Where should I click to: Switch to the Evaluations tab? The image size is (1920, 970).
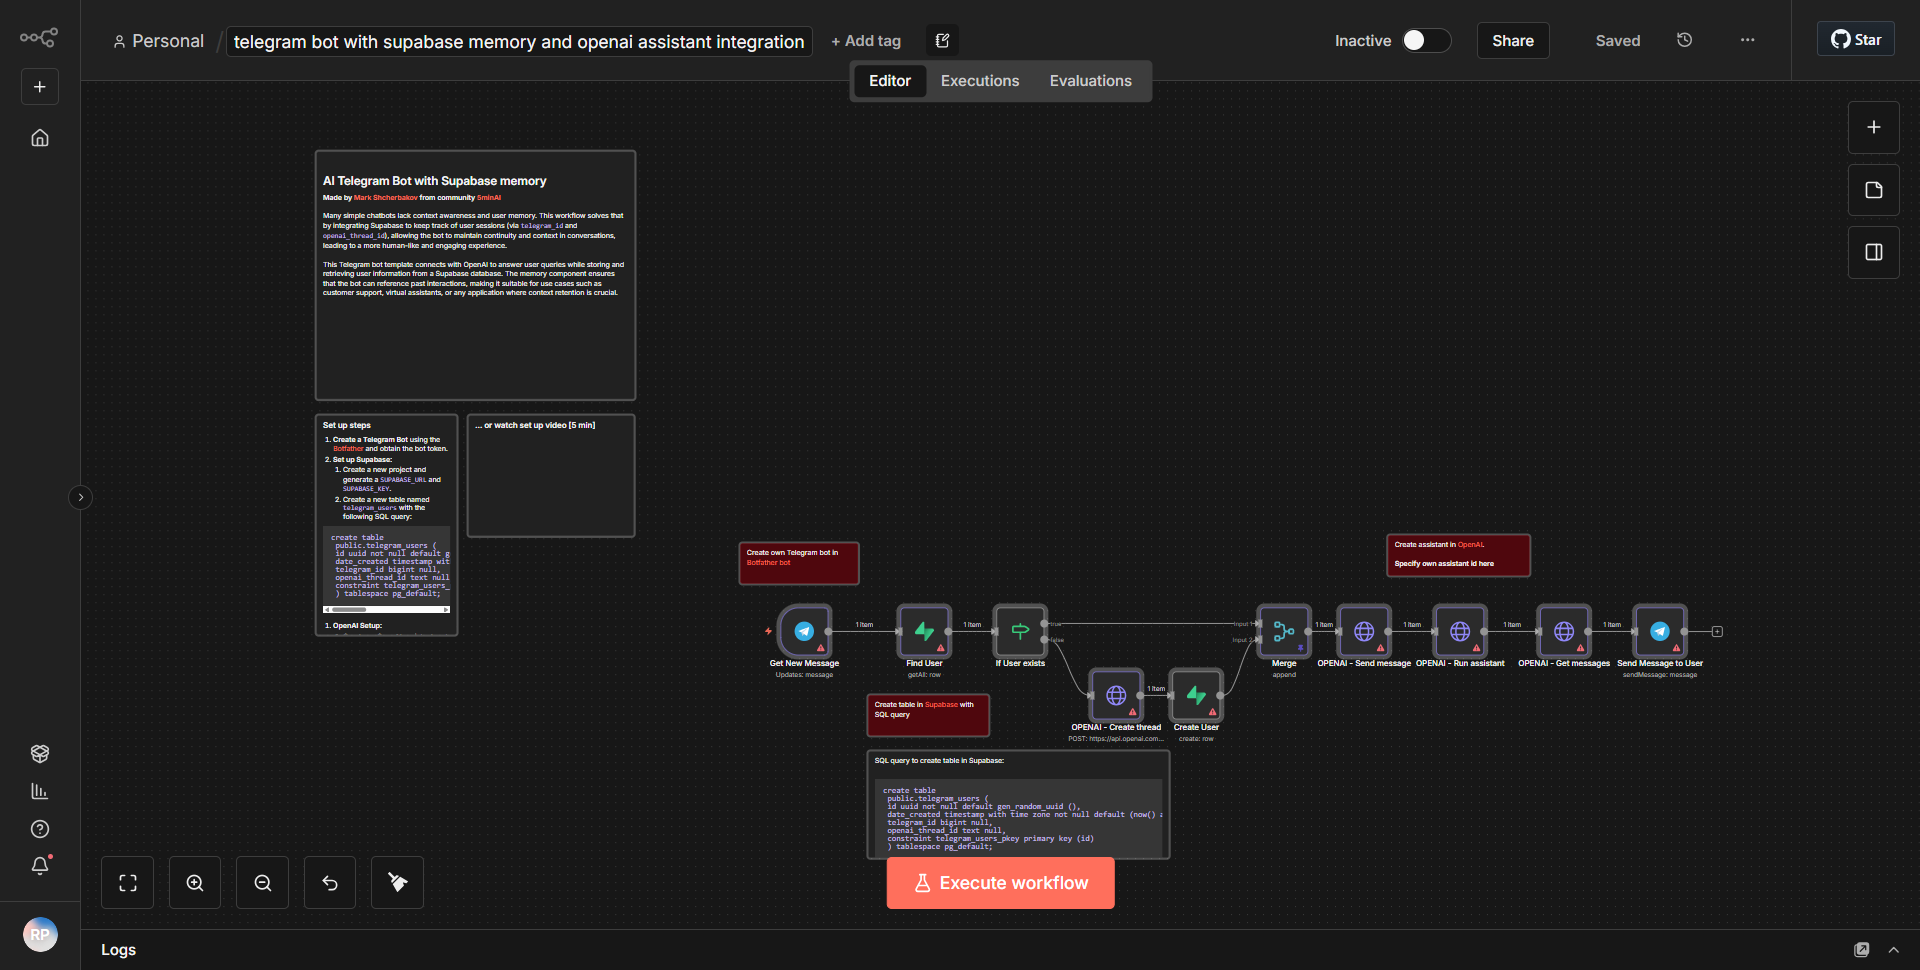1091,81
